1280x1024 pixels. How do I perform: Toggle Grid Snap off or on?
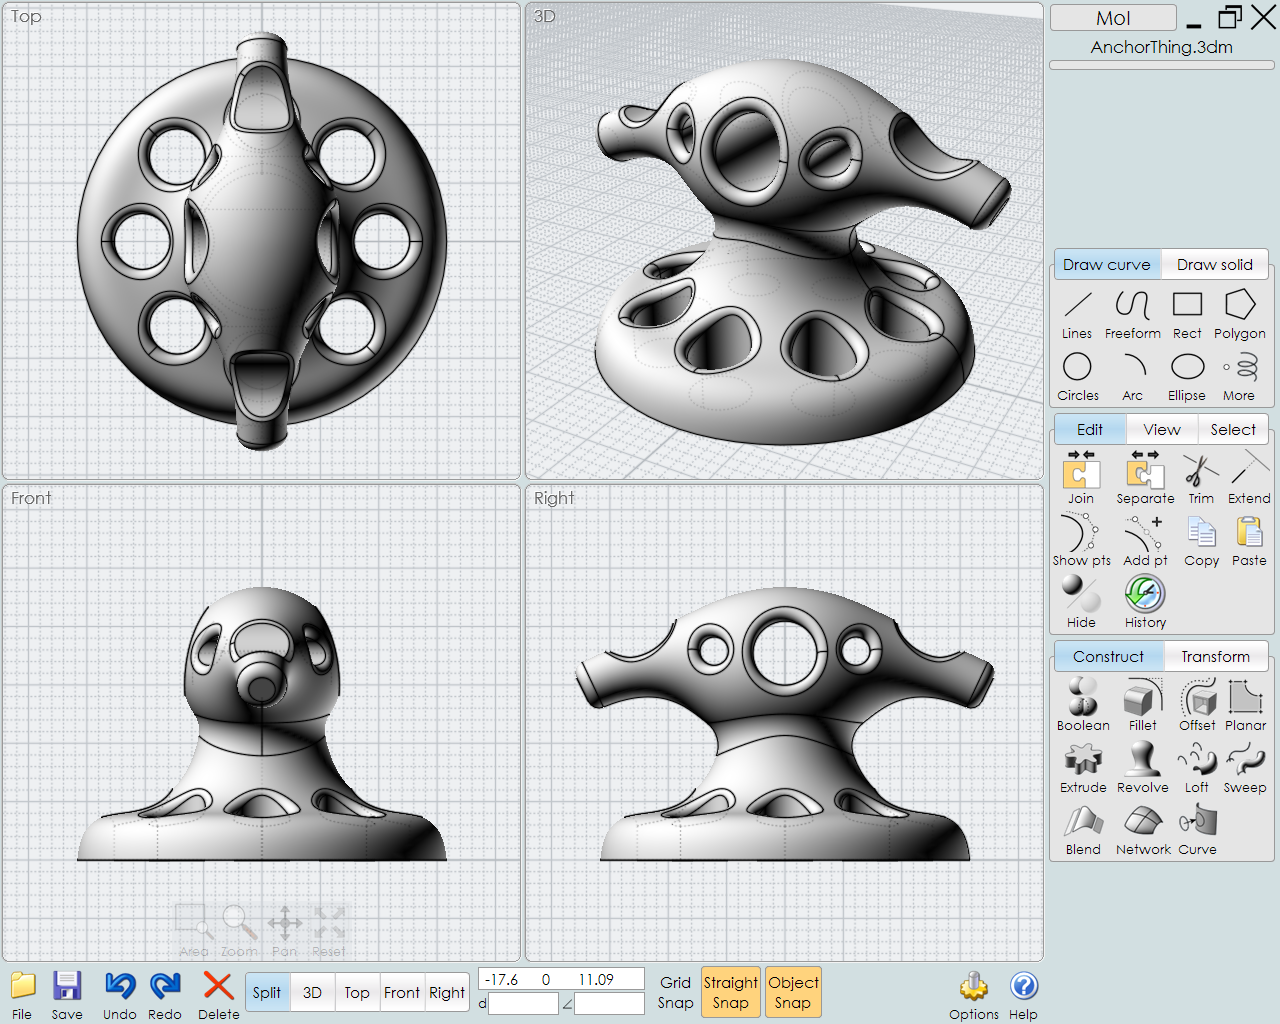675,992
